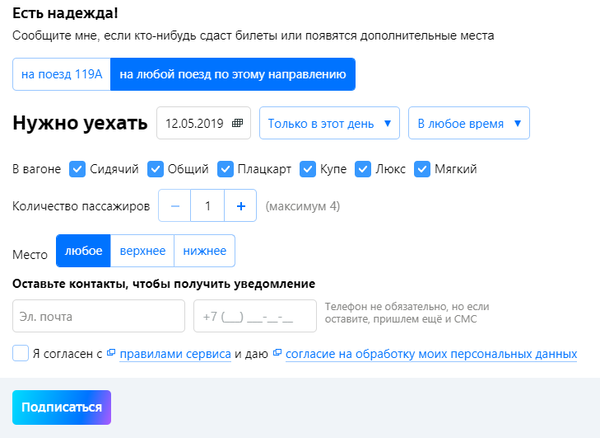Screen dimensions: 600x438
Task: Increase passenger count with plus button
Action: click(x=241, y=206)
